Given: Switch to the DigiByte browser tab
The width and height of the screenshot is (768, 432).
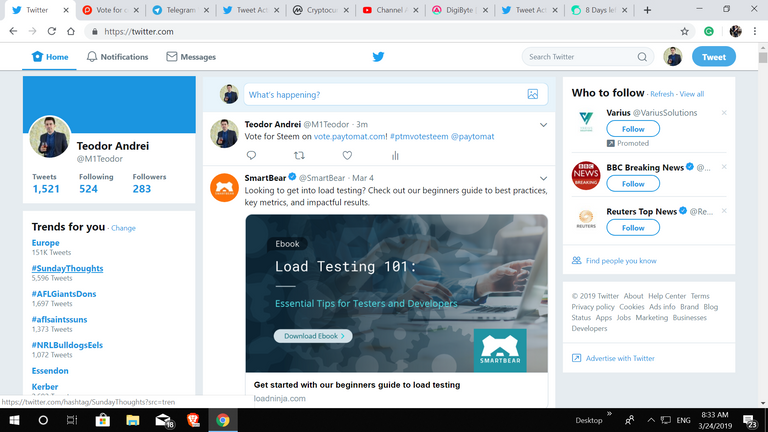Looking at the screenshot, I should click(x=459, y=10).
